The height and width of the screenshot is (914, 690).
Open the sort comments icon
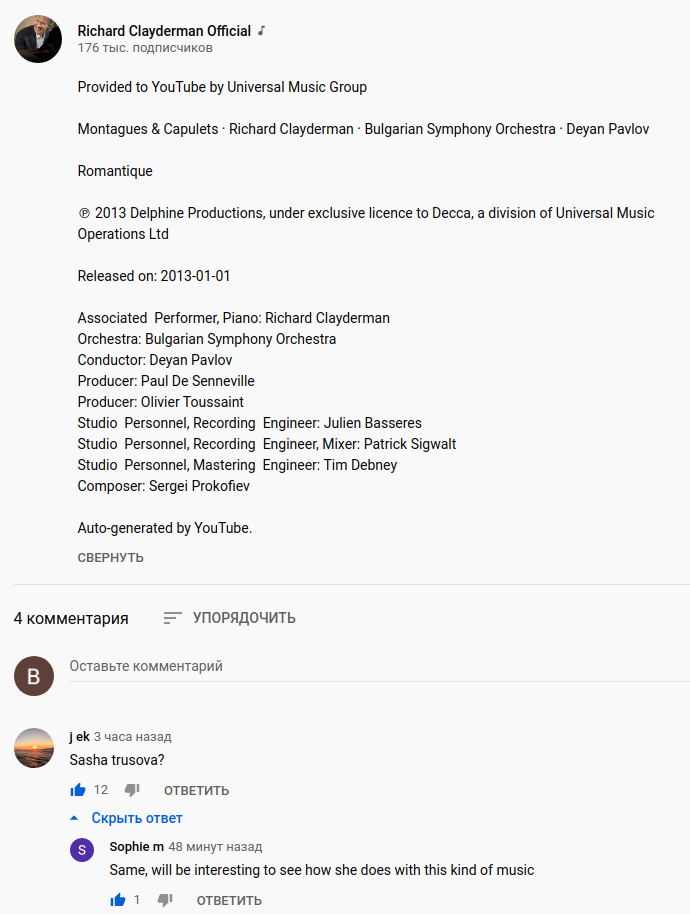(x=172, y=618)
